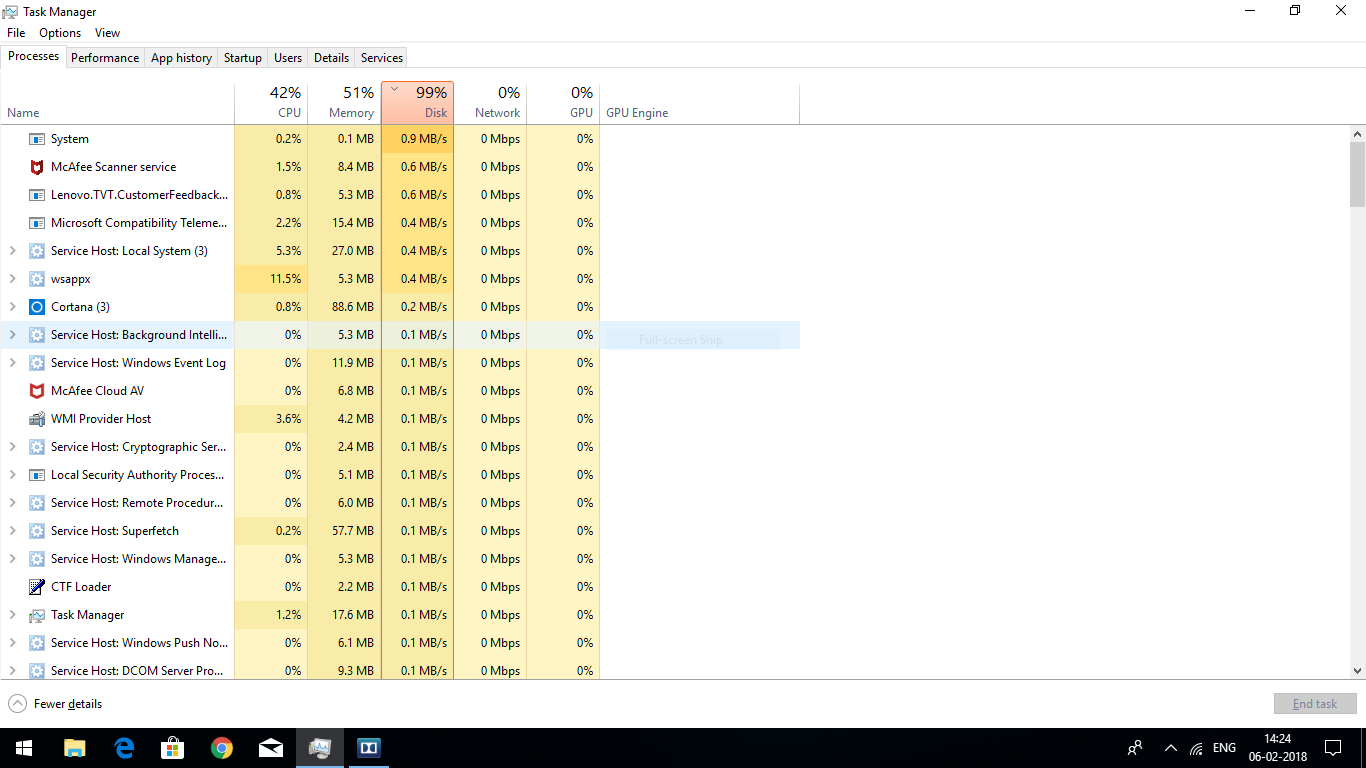Select Microsoft Compatibility Telemetry process row
Image resolution: width=1366 pixels, height=768 pixels.
coord(300,223)
